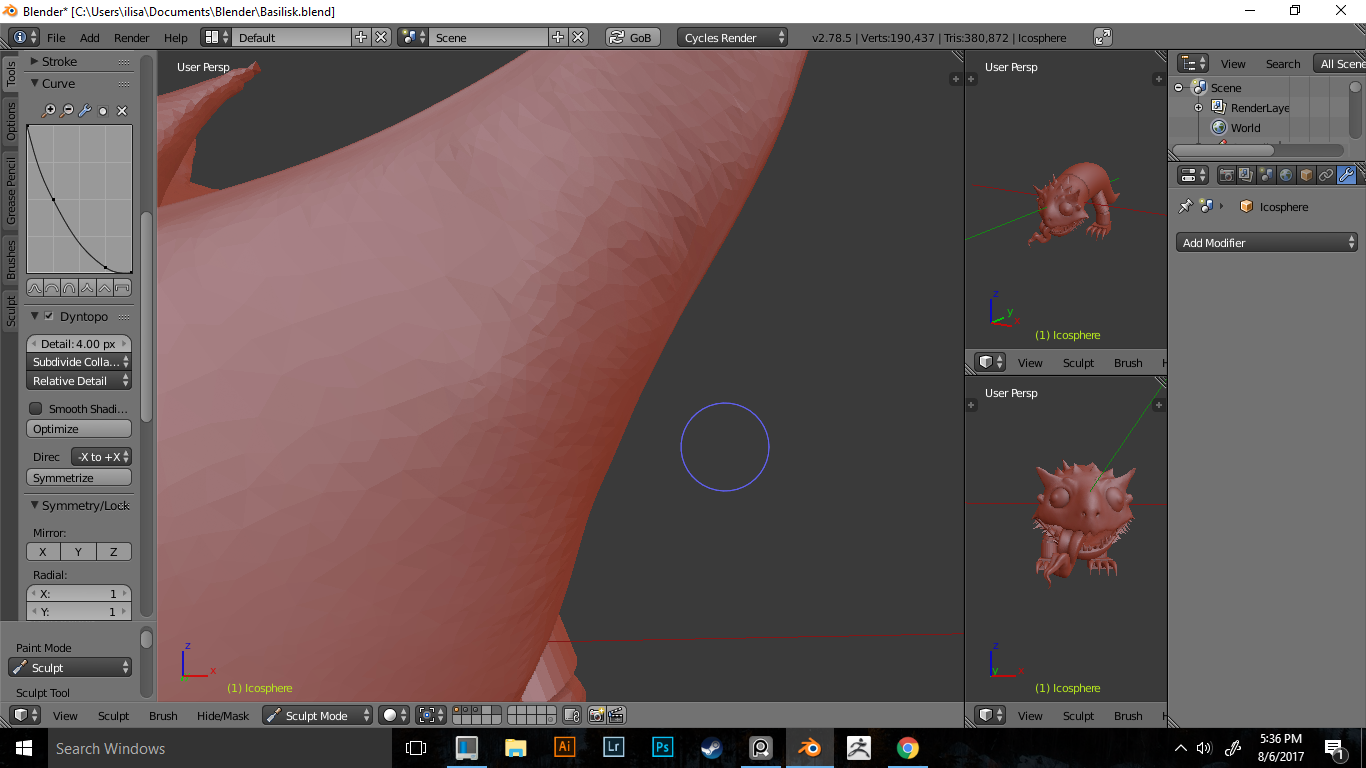Viewport: 1366px width, 768px height.
Task: Open World properties globe tab
Action: coord(1286,175)
